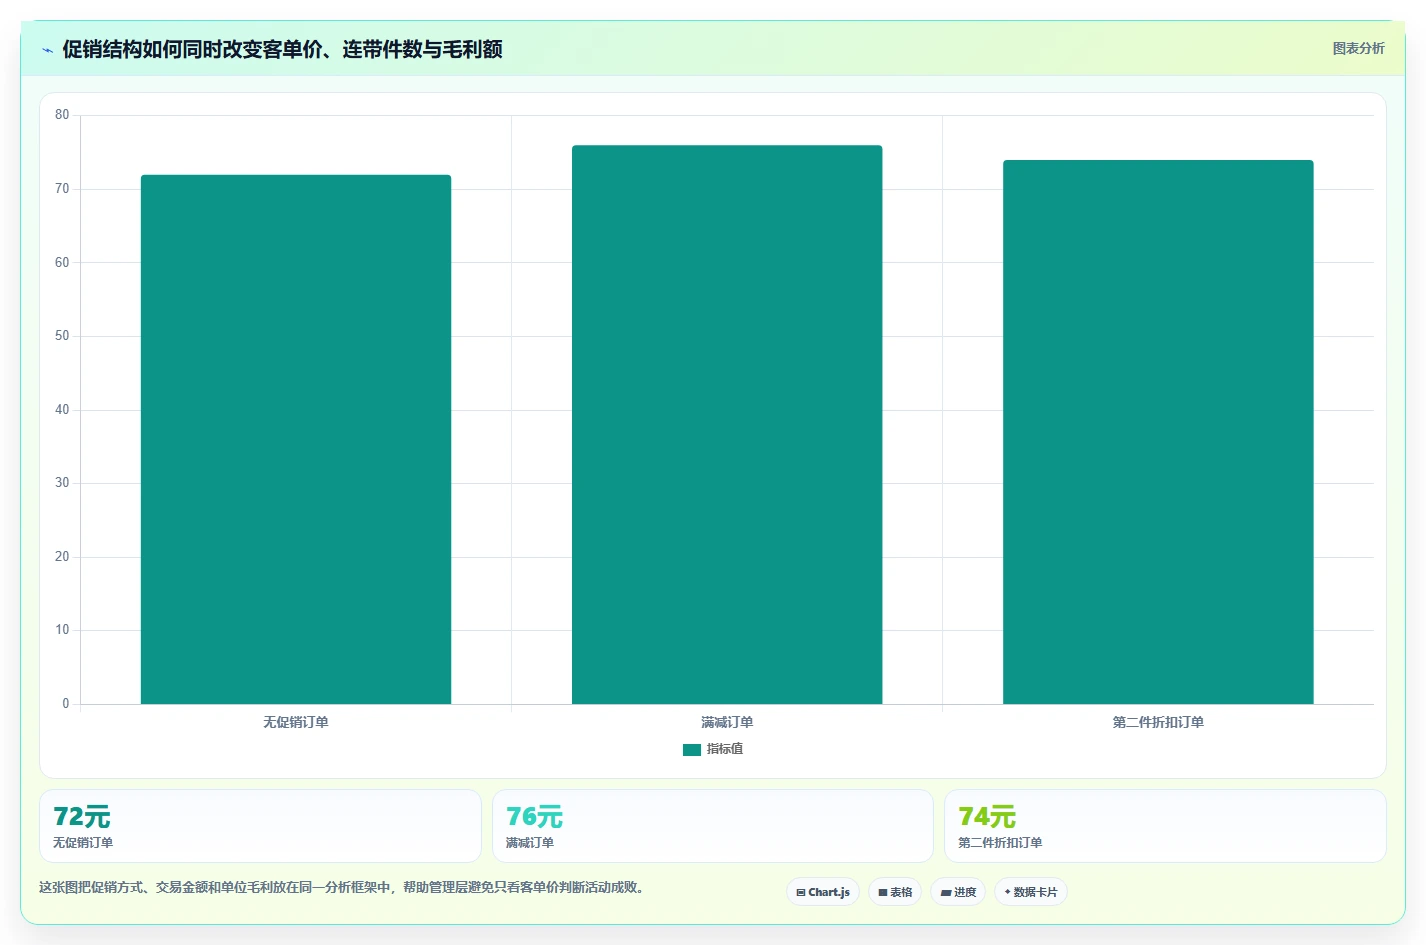Click the 数据卡片 tag chip

click(1031, 892)
